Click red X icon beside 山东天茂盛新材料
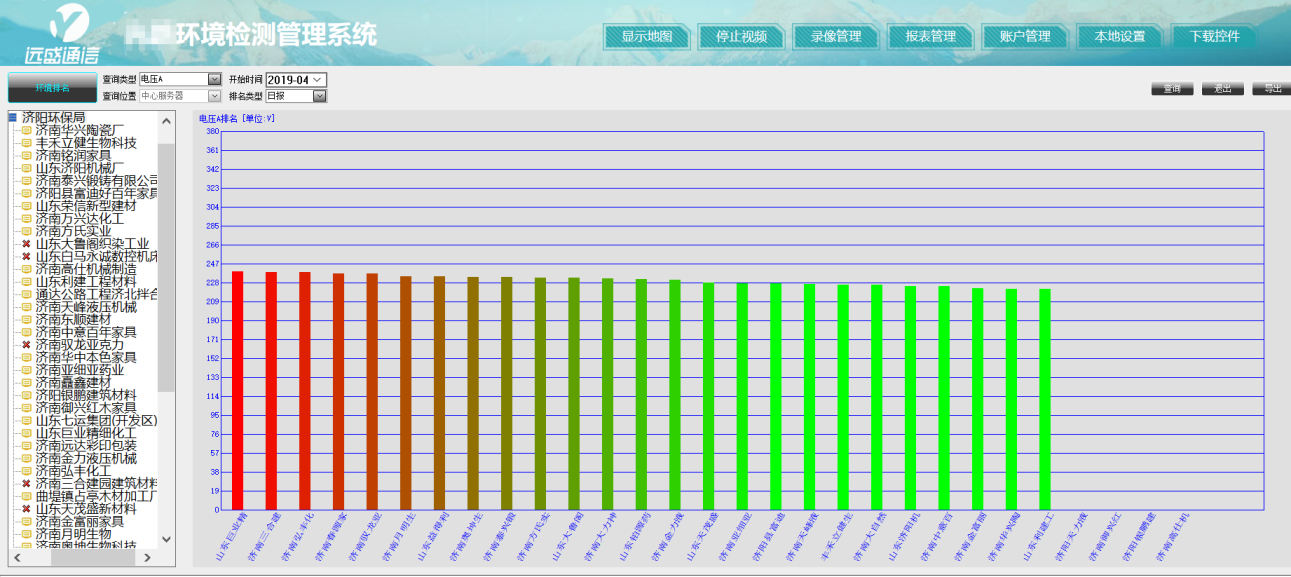This screenshot has height=577, width=1291. tap(26, 509)
